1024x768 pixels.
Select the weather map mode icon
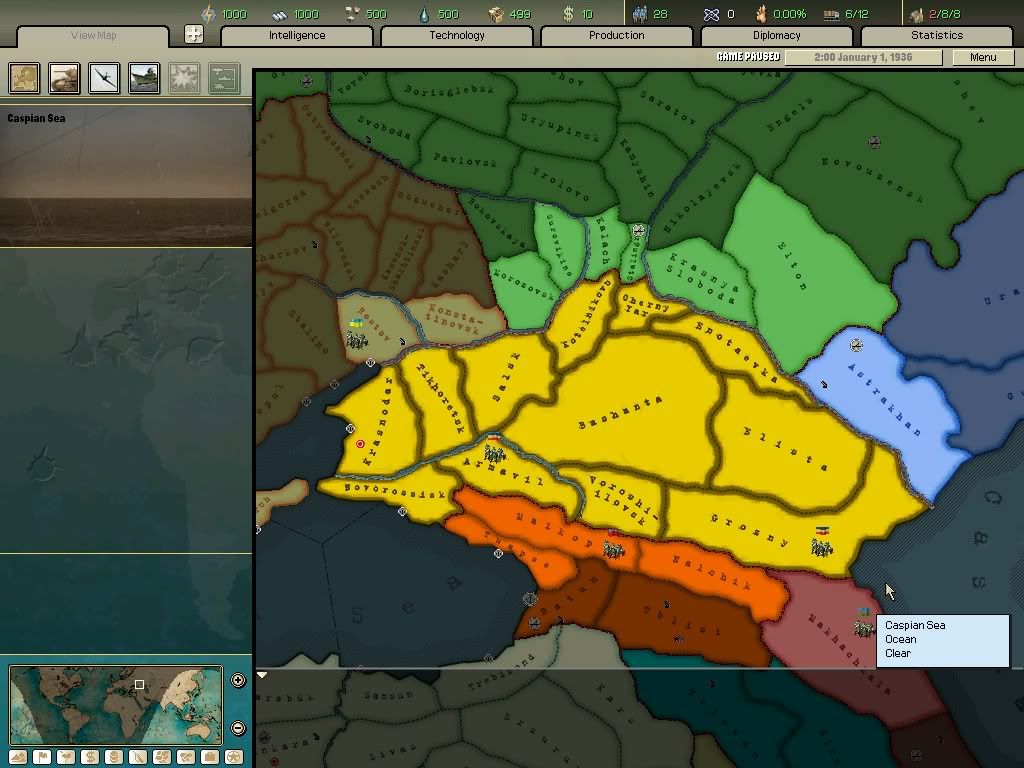[66, 757]
